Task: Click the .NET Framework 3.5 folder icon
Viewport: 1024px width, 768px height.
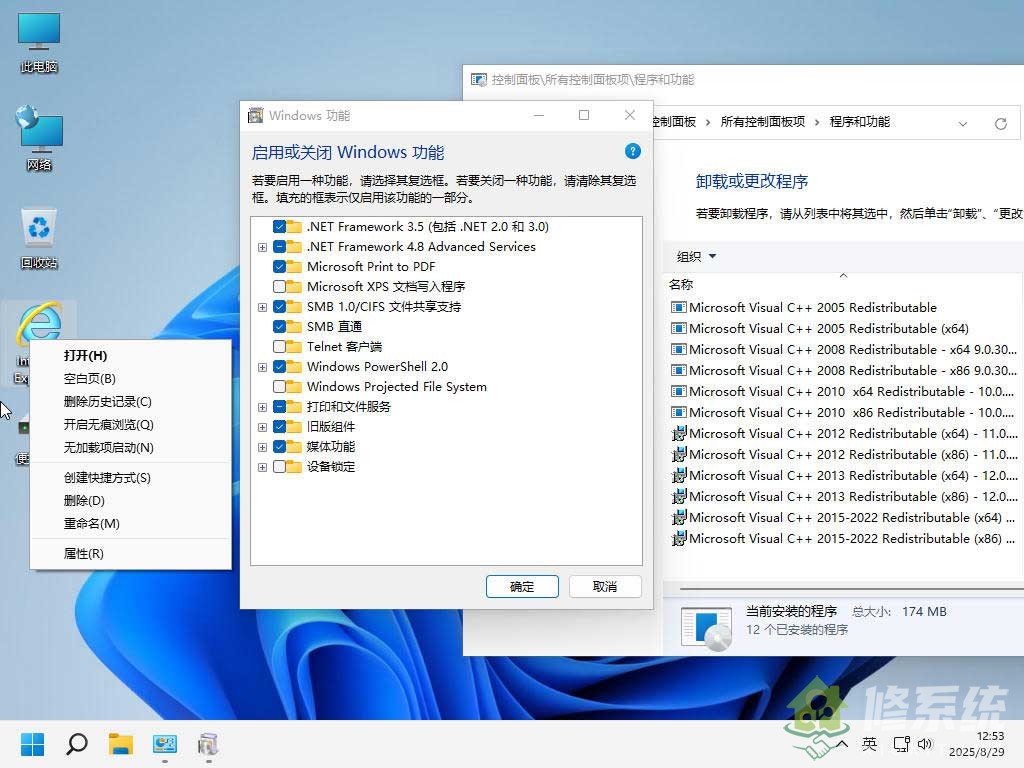Action: [295, 227]
